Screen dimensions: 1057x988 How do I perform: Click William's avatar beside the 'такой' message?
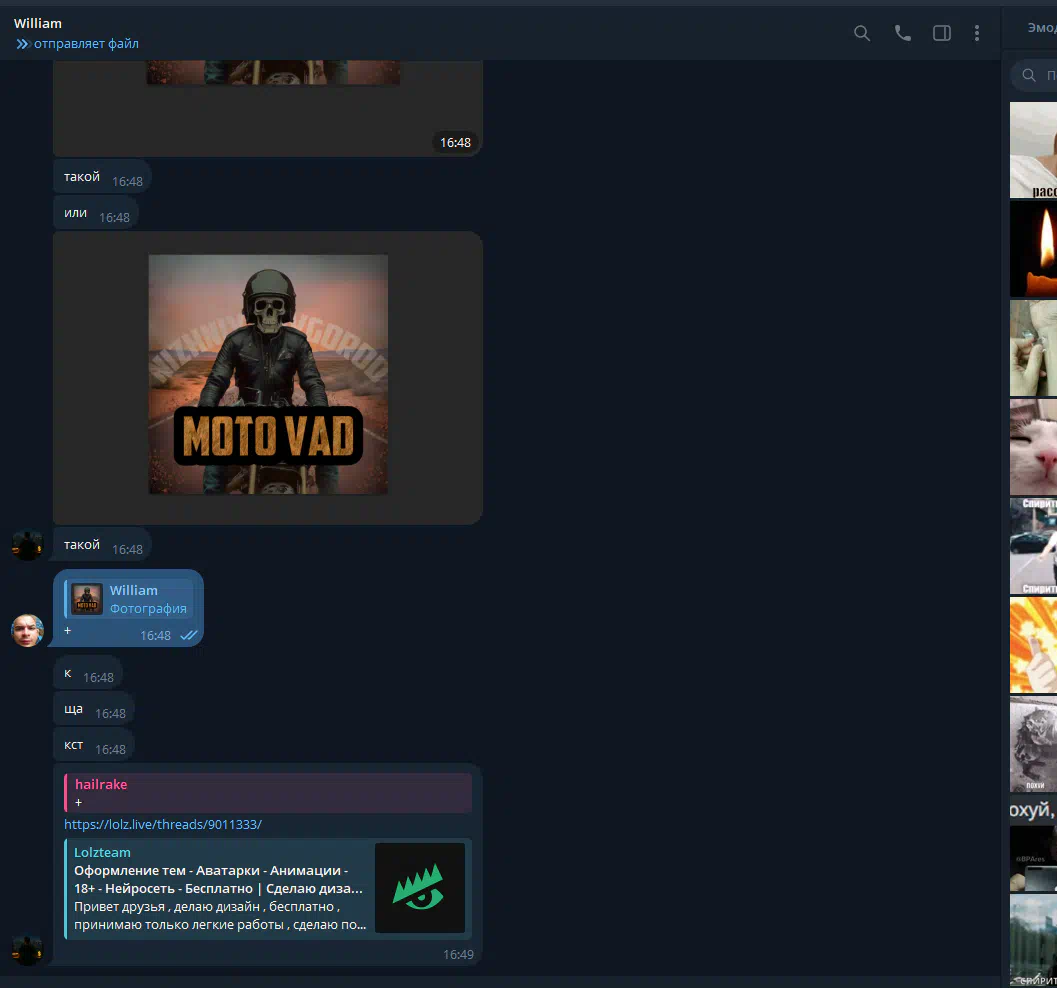pos(28,545)
